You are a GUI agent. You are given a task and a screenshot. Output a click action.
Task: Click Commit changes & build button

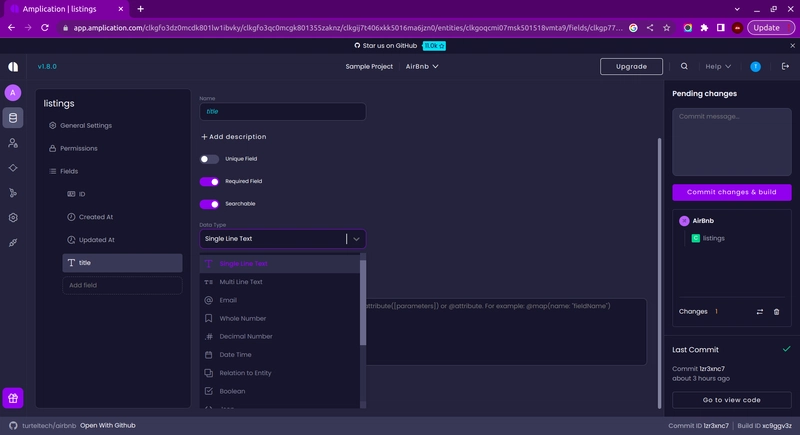coord(732,192)
